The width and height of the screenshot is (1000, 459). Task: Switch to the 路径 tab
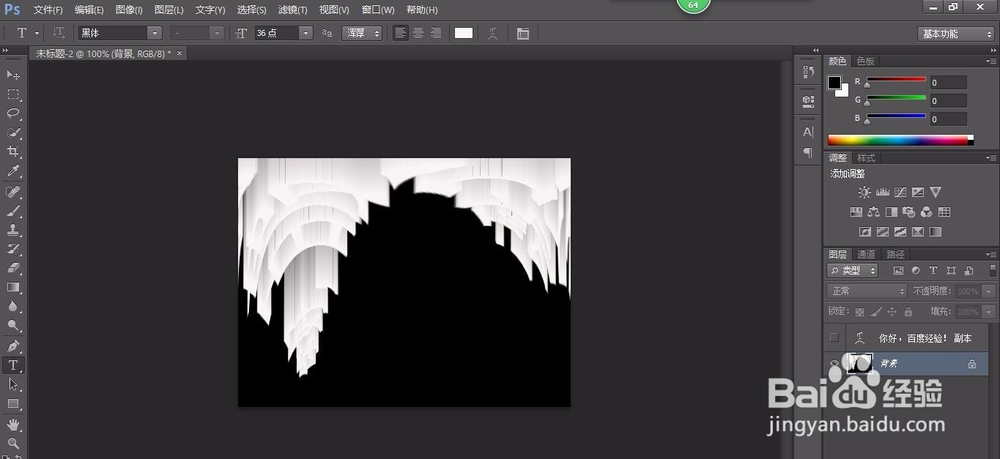(x=895, y=254)
